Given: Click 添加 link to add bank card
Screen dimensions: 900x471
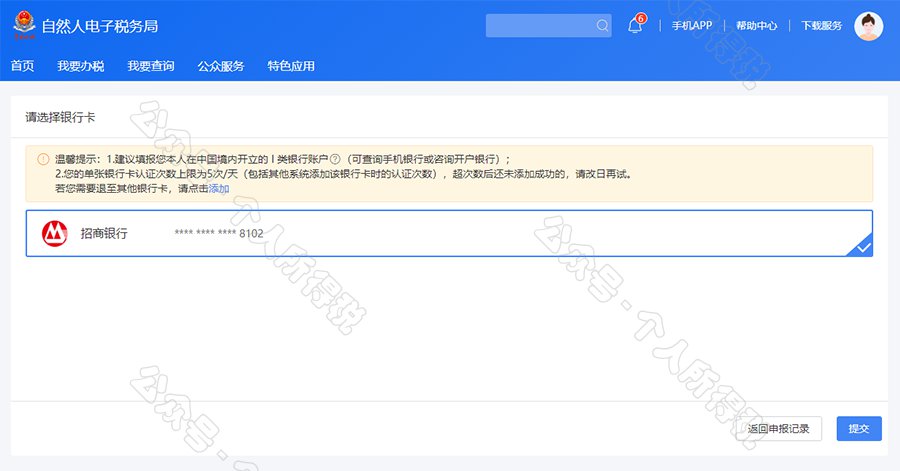Looking at the screenshot, I should 219,189.
